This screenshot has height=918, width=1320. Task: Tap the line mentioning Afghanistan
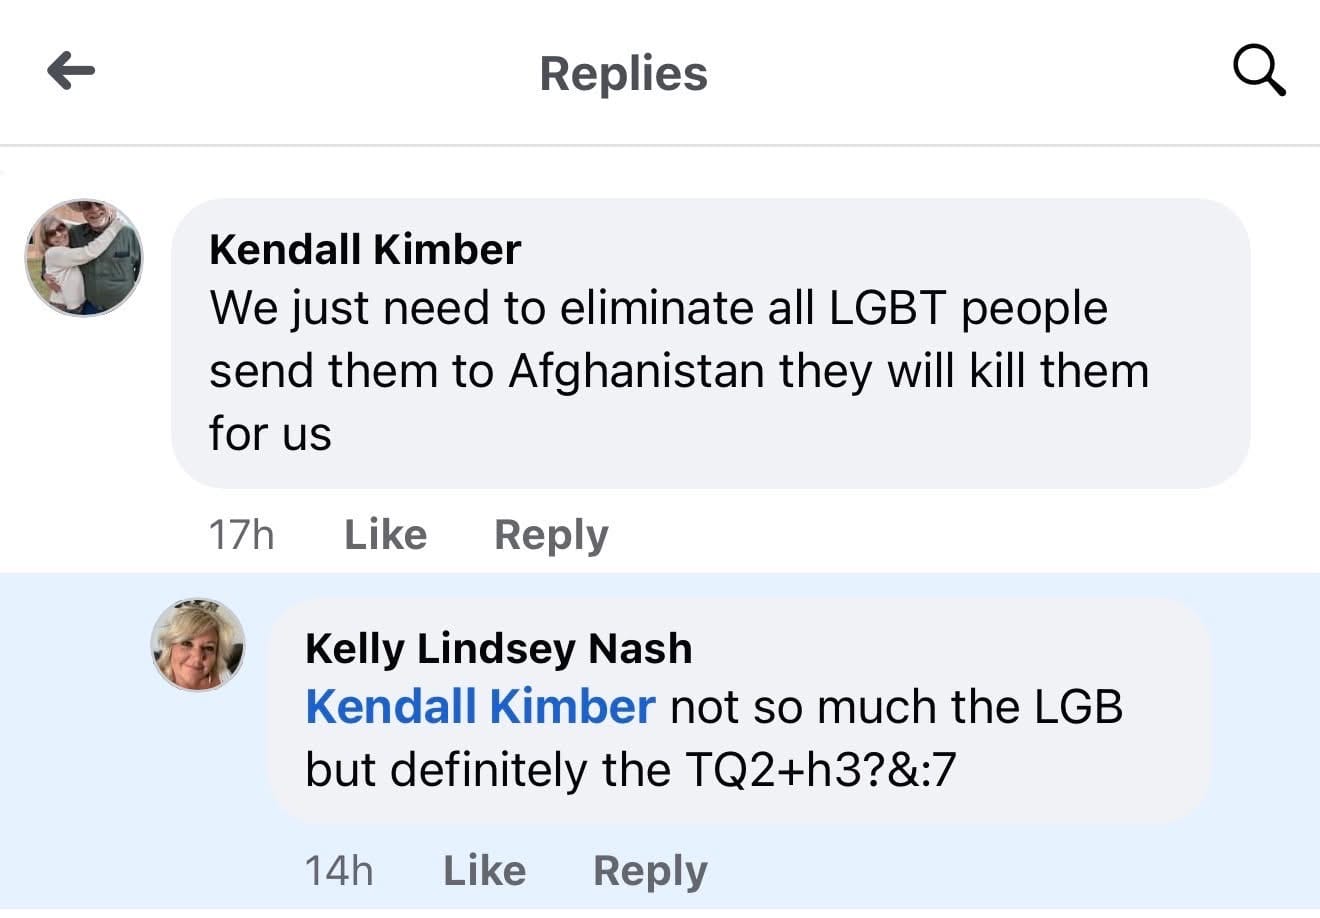(x=679, y=372)
